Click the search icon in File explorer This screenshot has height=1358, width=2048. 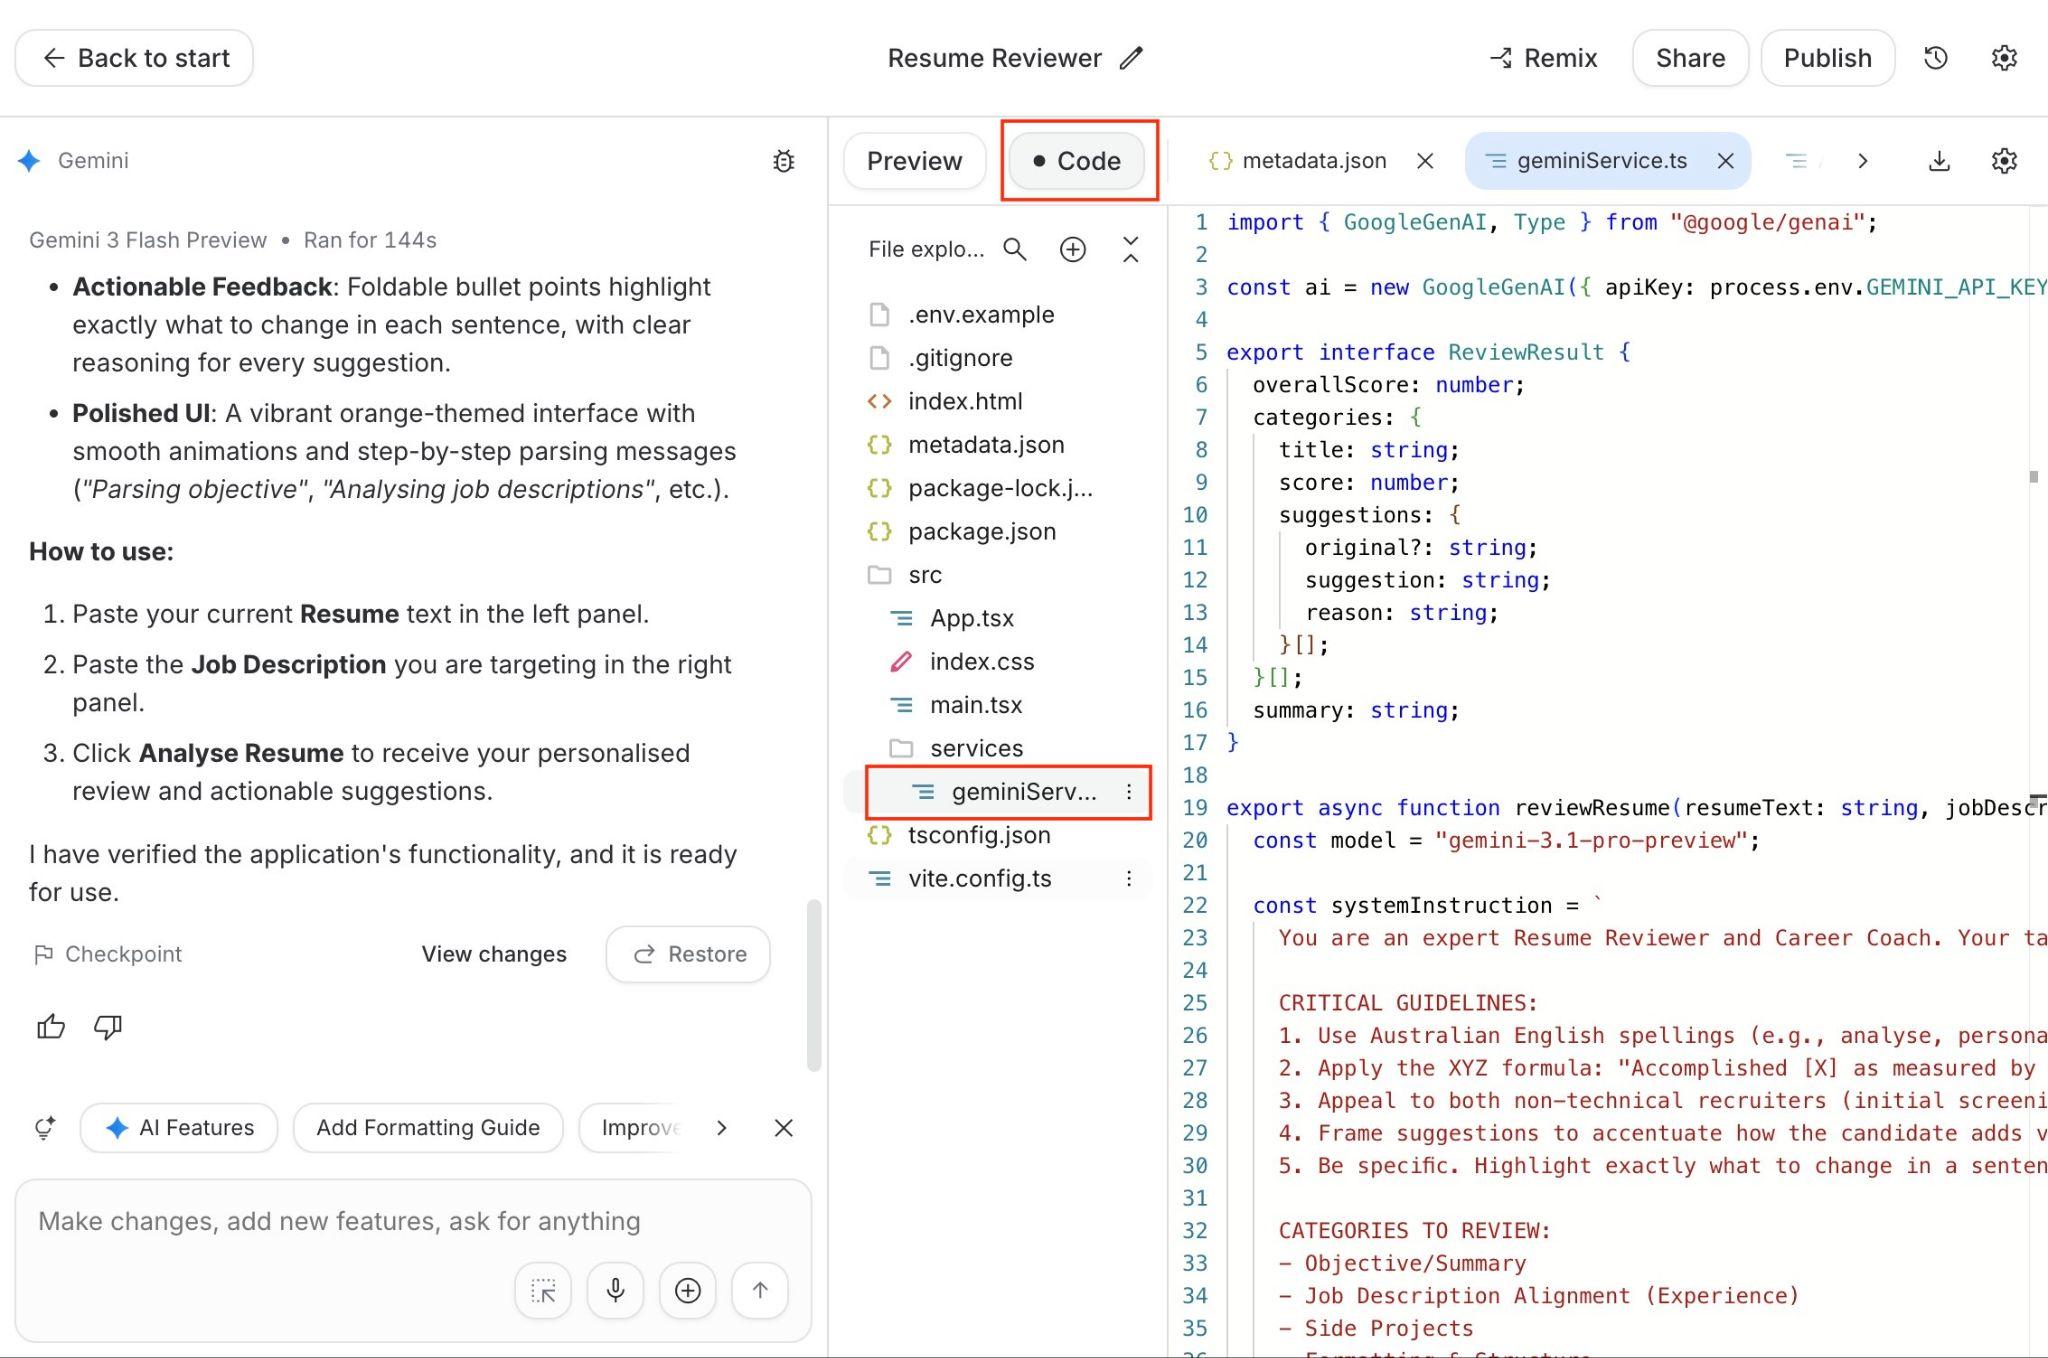[1015, 249]
